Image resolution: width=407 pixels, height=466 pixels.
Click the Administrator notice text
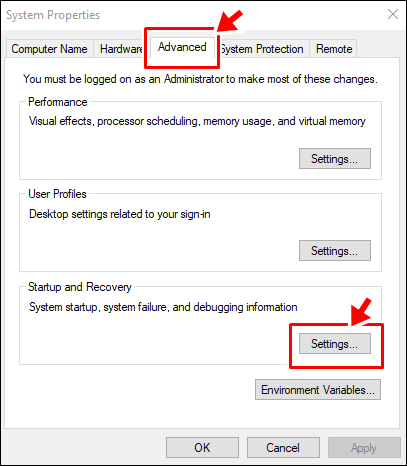(x=200, y=79)
